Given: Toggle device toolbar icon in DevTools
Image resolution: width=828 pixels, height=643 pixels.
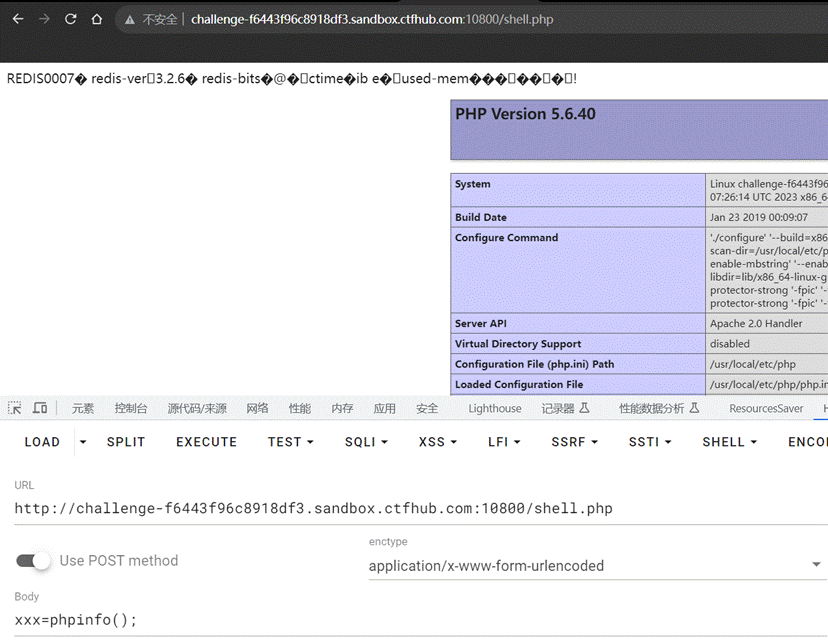Looking at the screenshot, I should [x=40, y=408].
